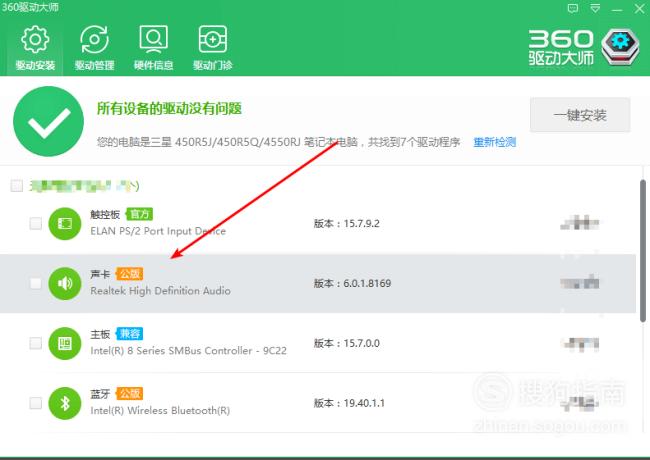
Task: Minimize the 360驱动大师 window
Action: [x=617, y=9]
